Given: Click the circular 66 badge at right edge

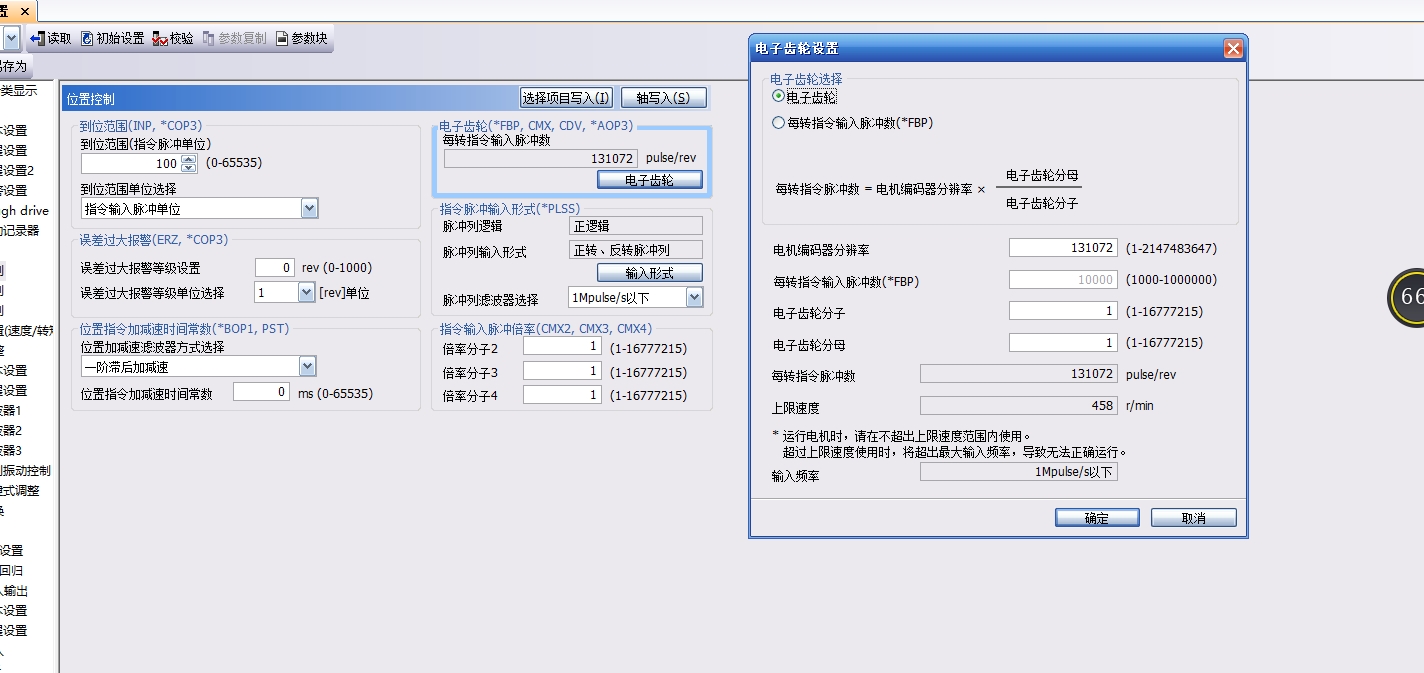Looking at the screenshot, I should [x=1408, y=297].
